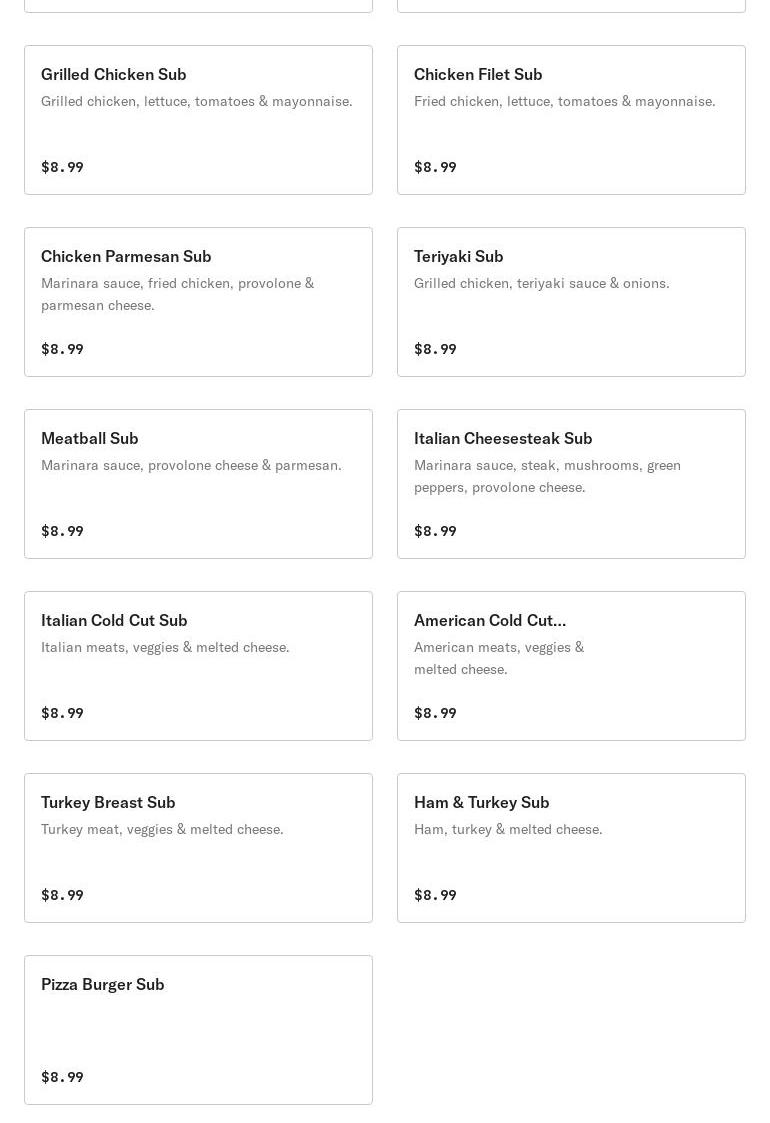770x1123 pixels.
Task: Click the Teriyaki Sub description text
Action: tap(542, 283)
